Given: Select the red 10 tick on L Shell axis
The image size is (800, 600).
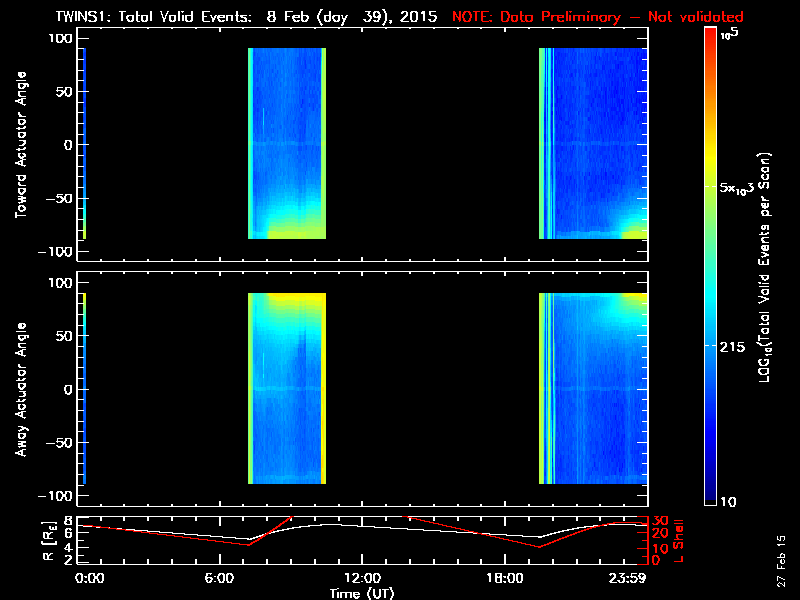Looking at the screenshot, I should pyautogui.click(x=661, y=548).
